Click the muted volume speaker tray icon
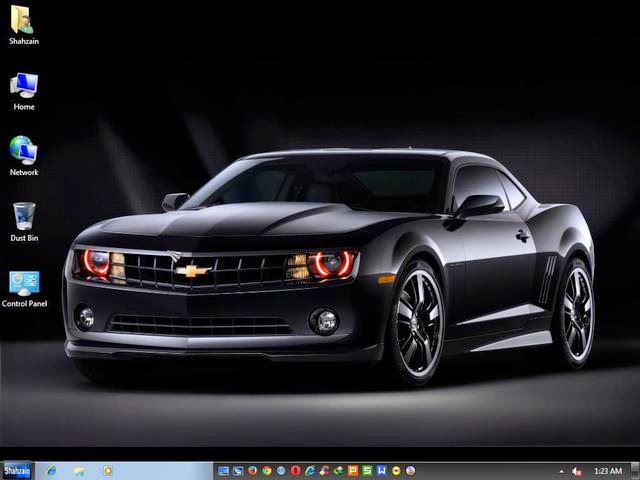 tap(577, 471)
